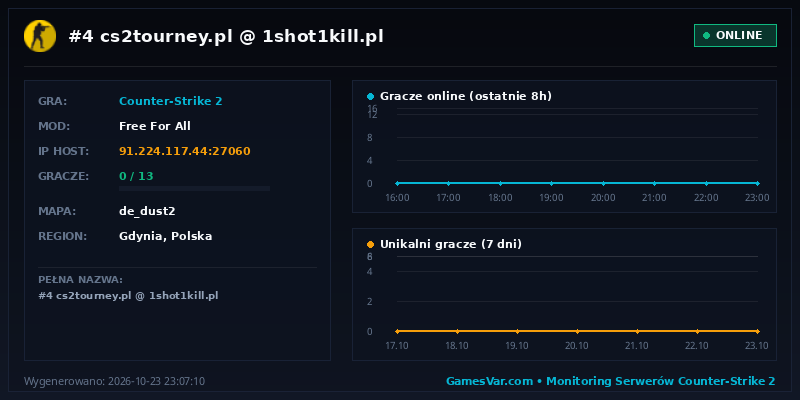Image resolution: width=800 pixels, height=400 pixels.
Task: Click the Counter-Strike soldier game icon
Action: point(40,36)
